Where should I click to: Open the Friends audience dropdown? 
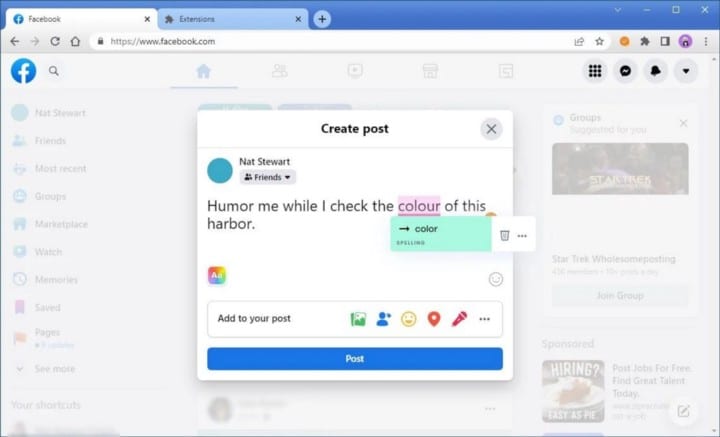pos(268,177)
